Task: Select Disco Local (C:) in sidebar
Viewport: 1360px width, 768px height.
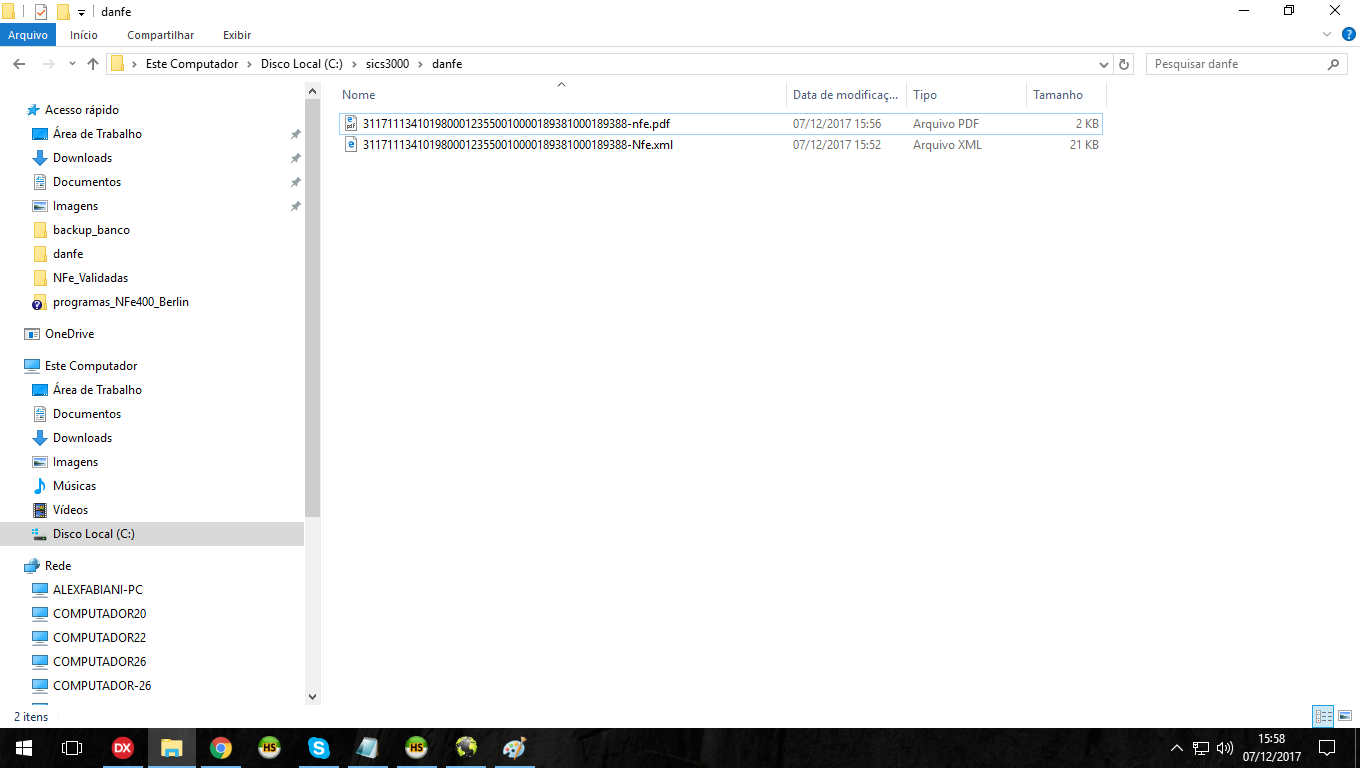Action: pos(93,534)
